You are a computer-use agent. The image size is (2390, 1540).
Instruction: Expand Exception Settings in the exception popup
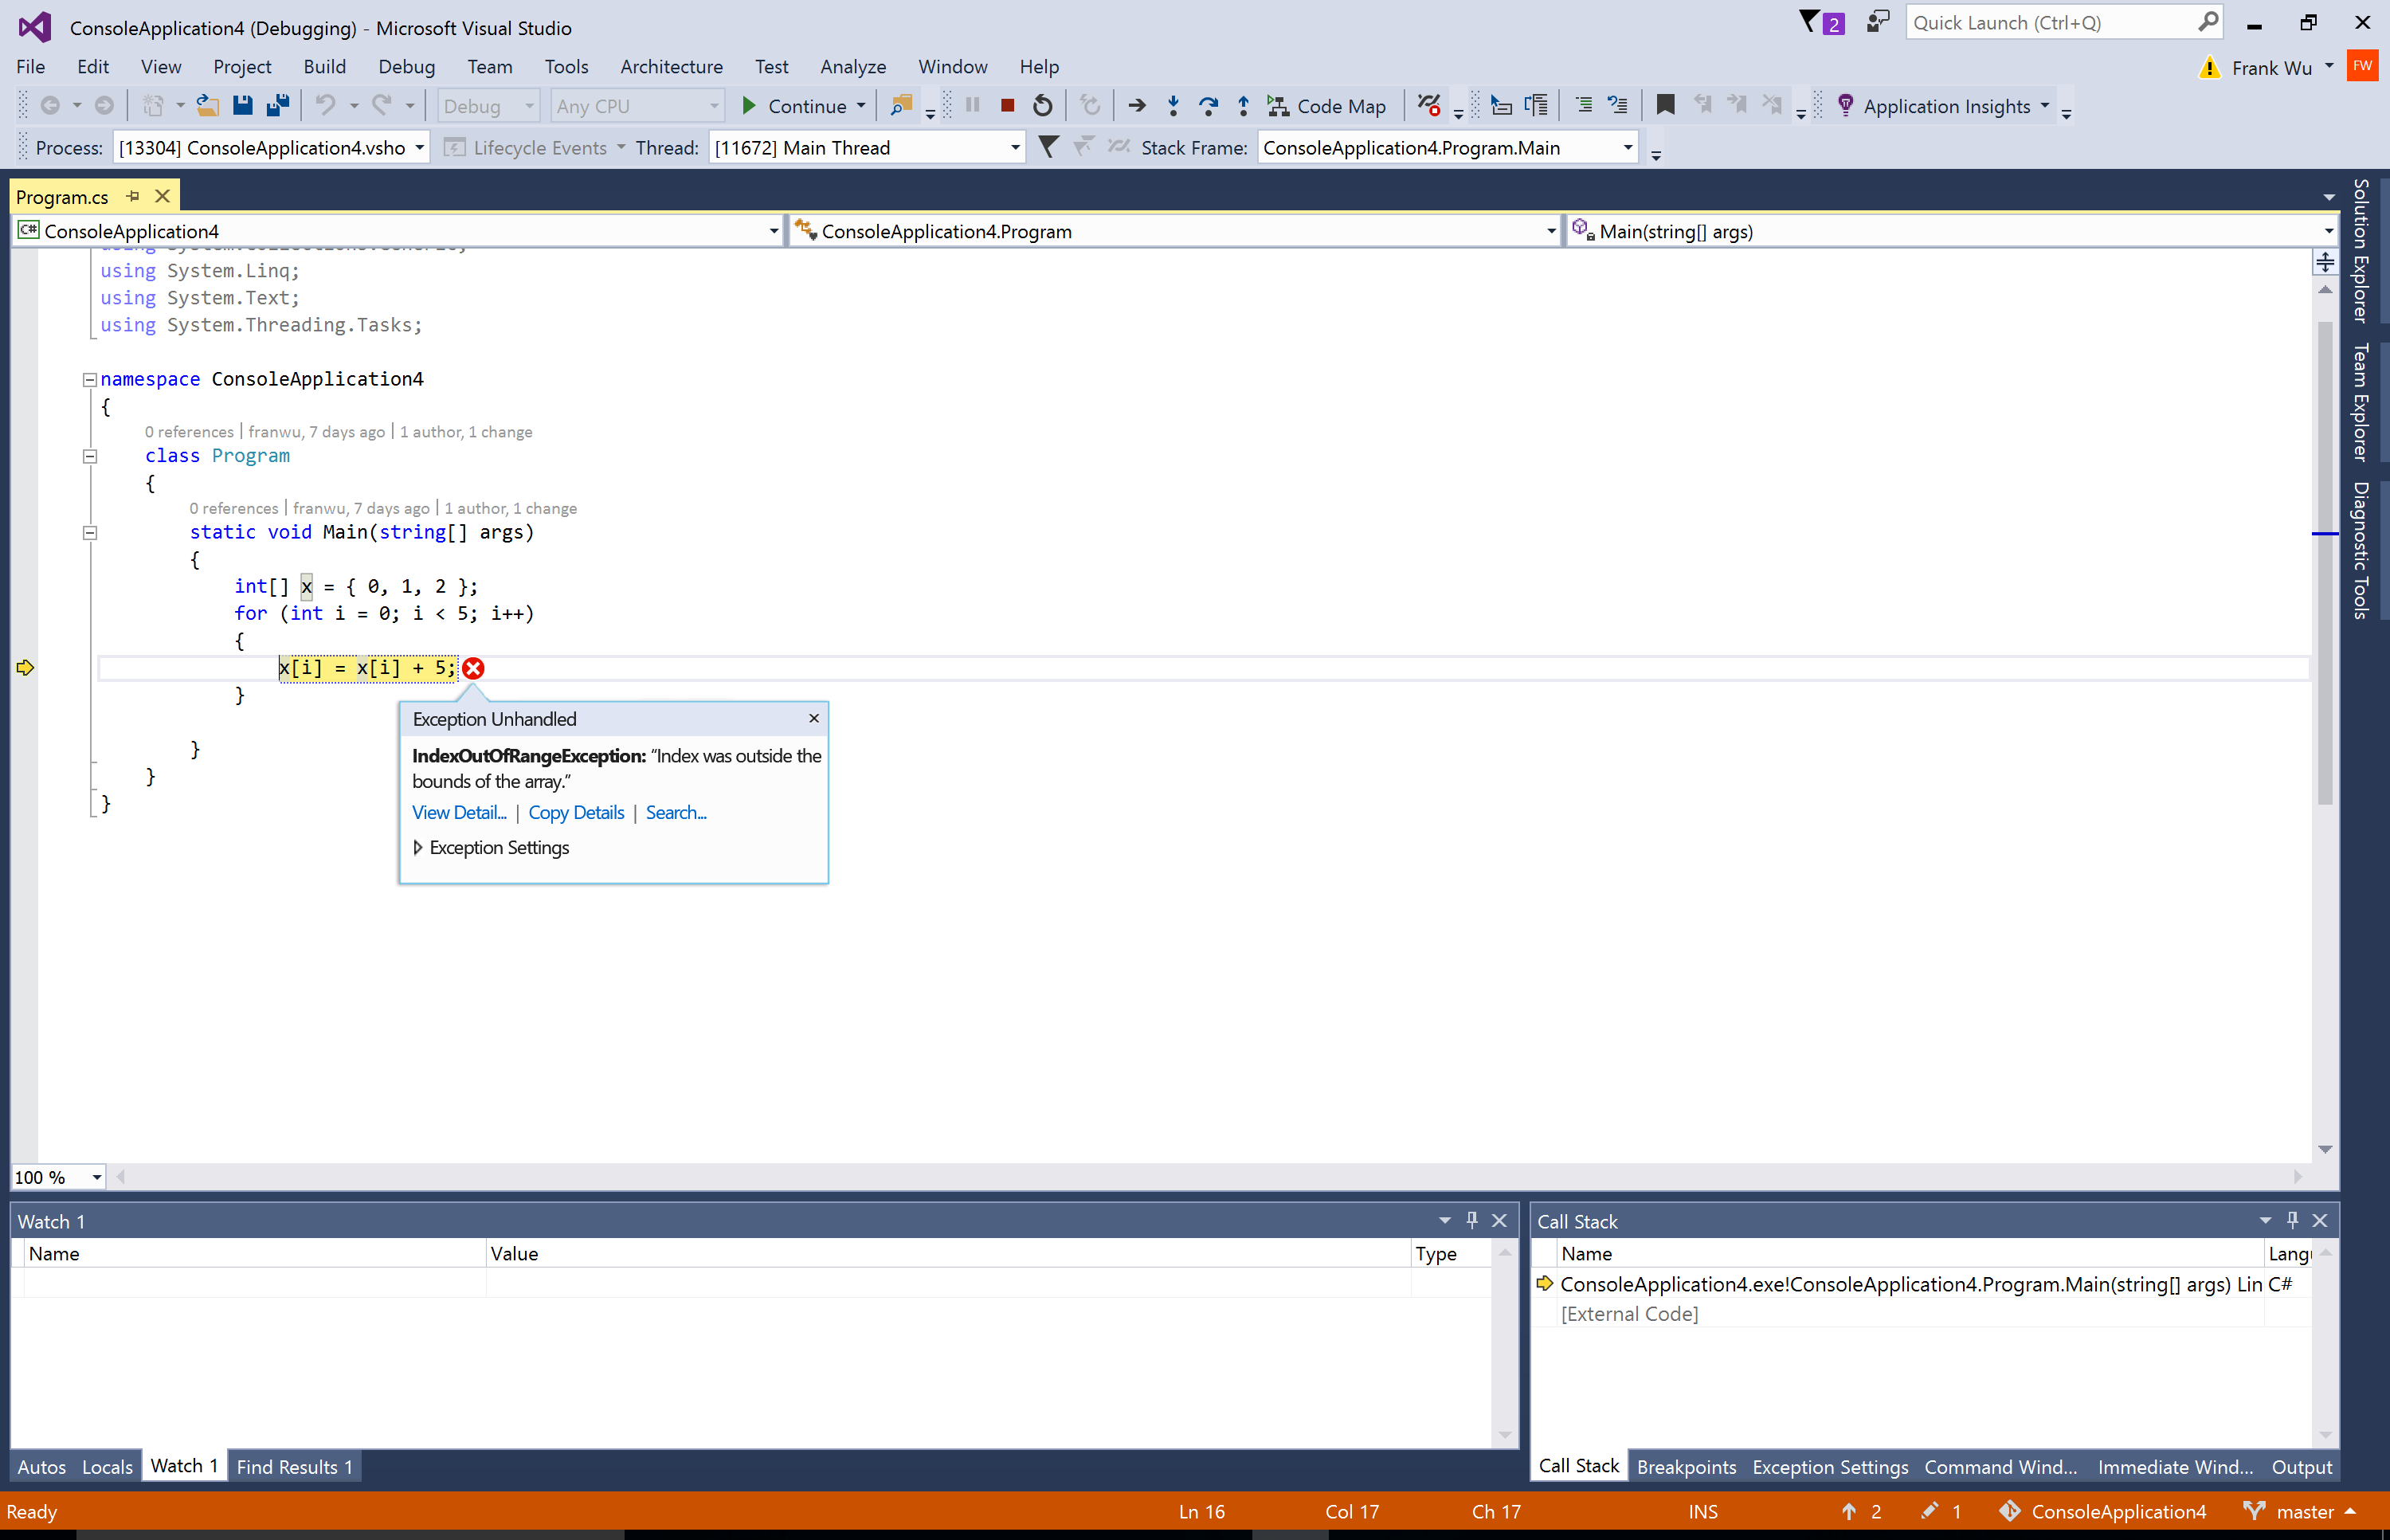pyautogui.click(x=417, y=848)
